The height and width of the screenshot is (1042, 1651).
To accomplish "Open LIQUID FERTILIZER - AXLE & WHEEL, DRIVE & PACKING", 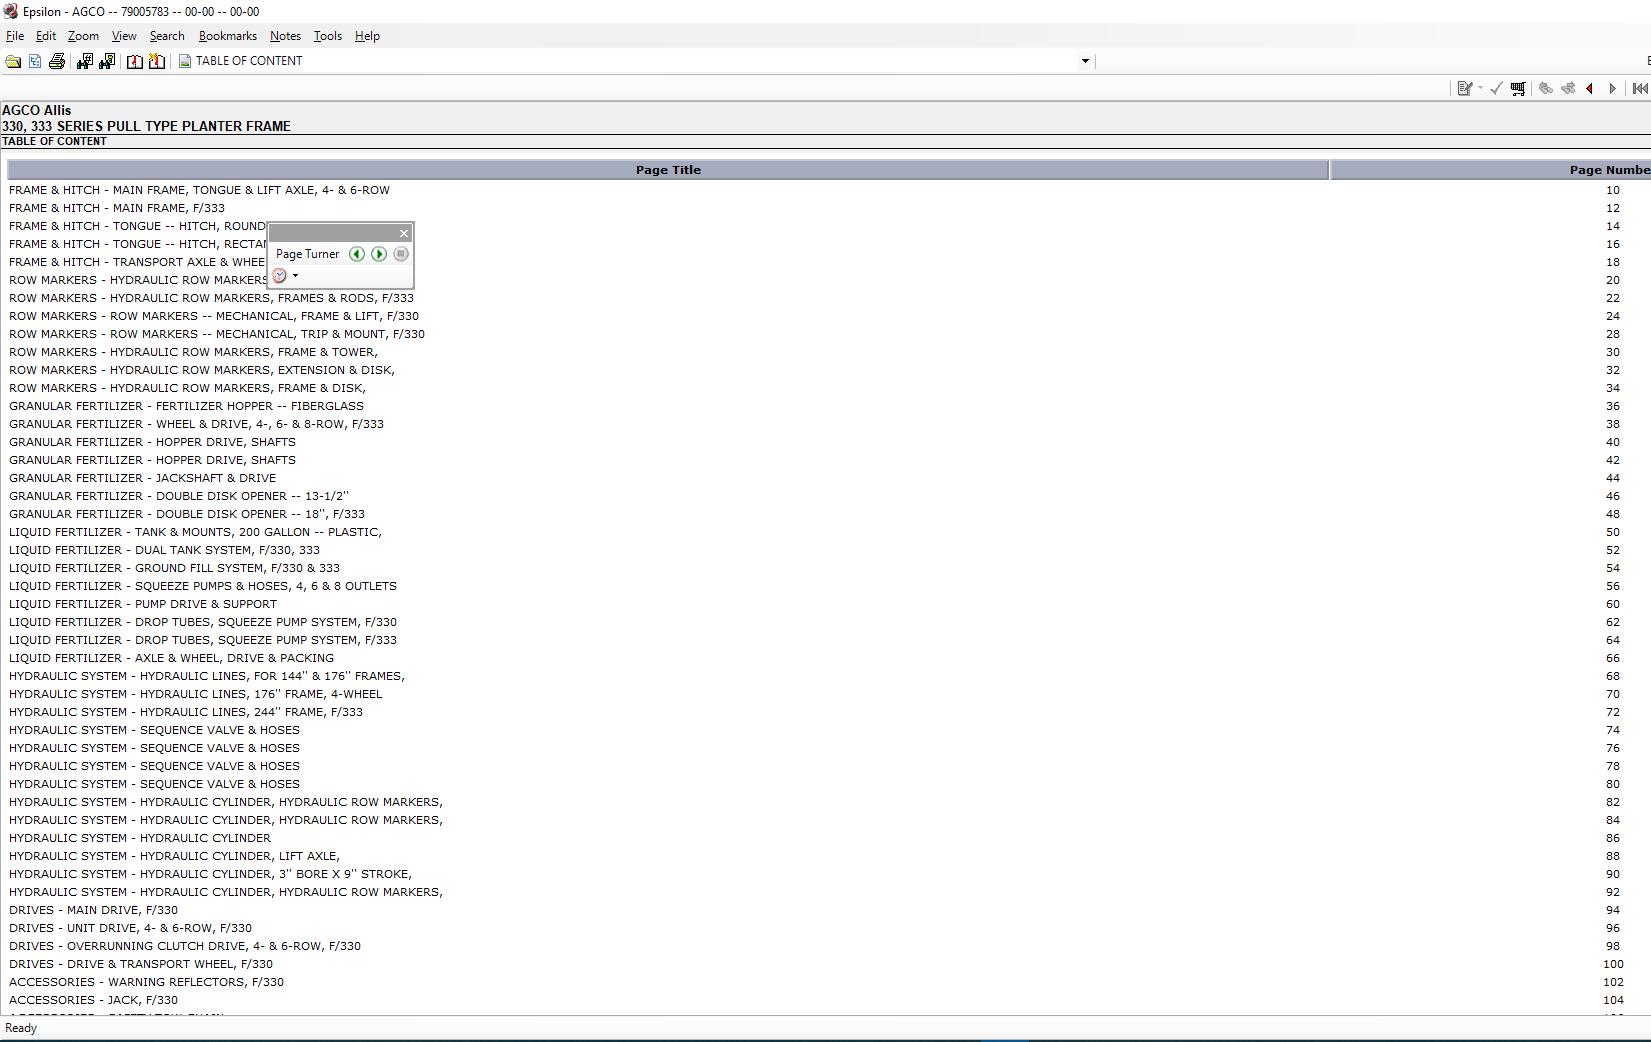I will 171,658.
